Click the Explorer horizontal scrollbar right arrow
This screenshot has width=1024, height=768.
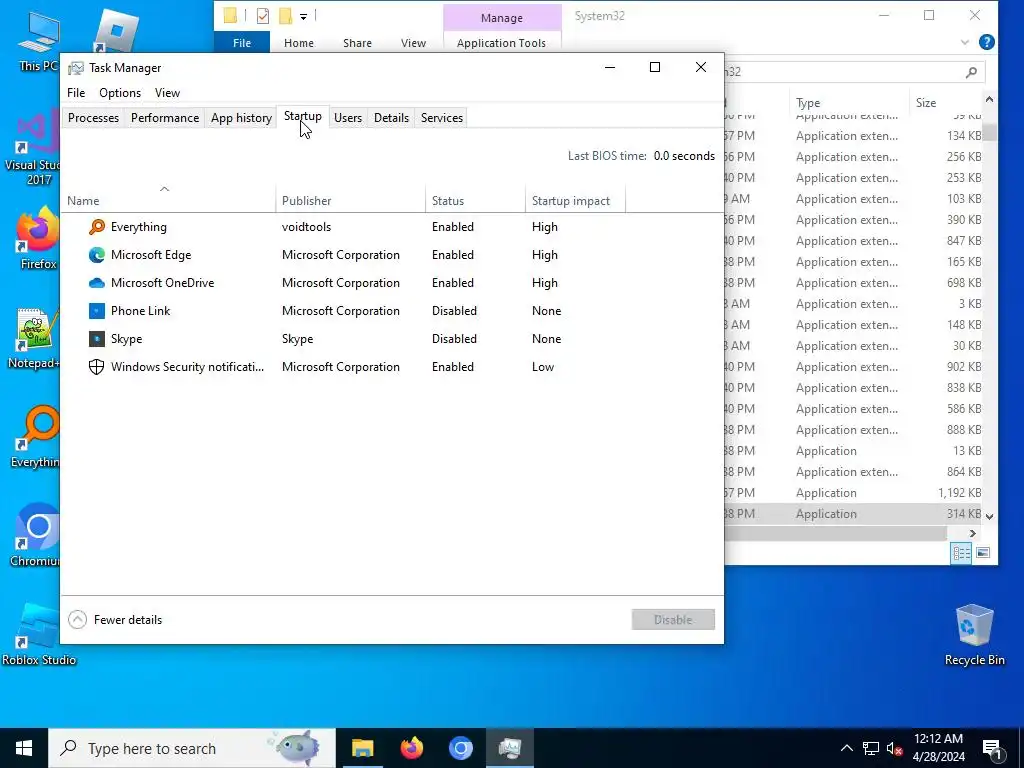972,534
